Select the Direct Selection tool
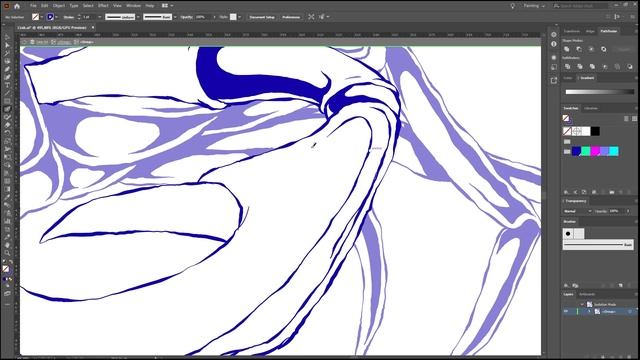640x360 pixels. [x=7, y=45]
